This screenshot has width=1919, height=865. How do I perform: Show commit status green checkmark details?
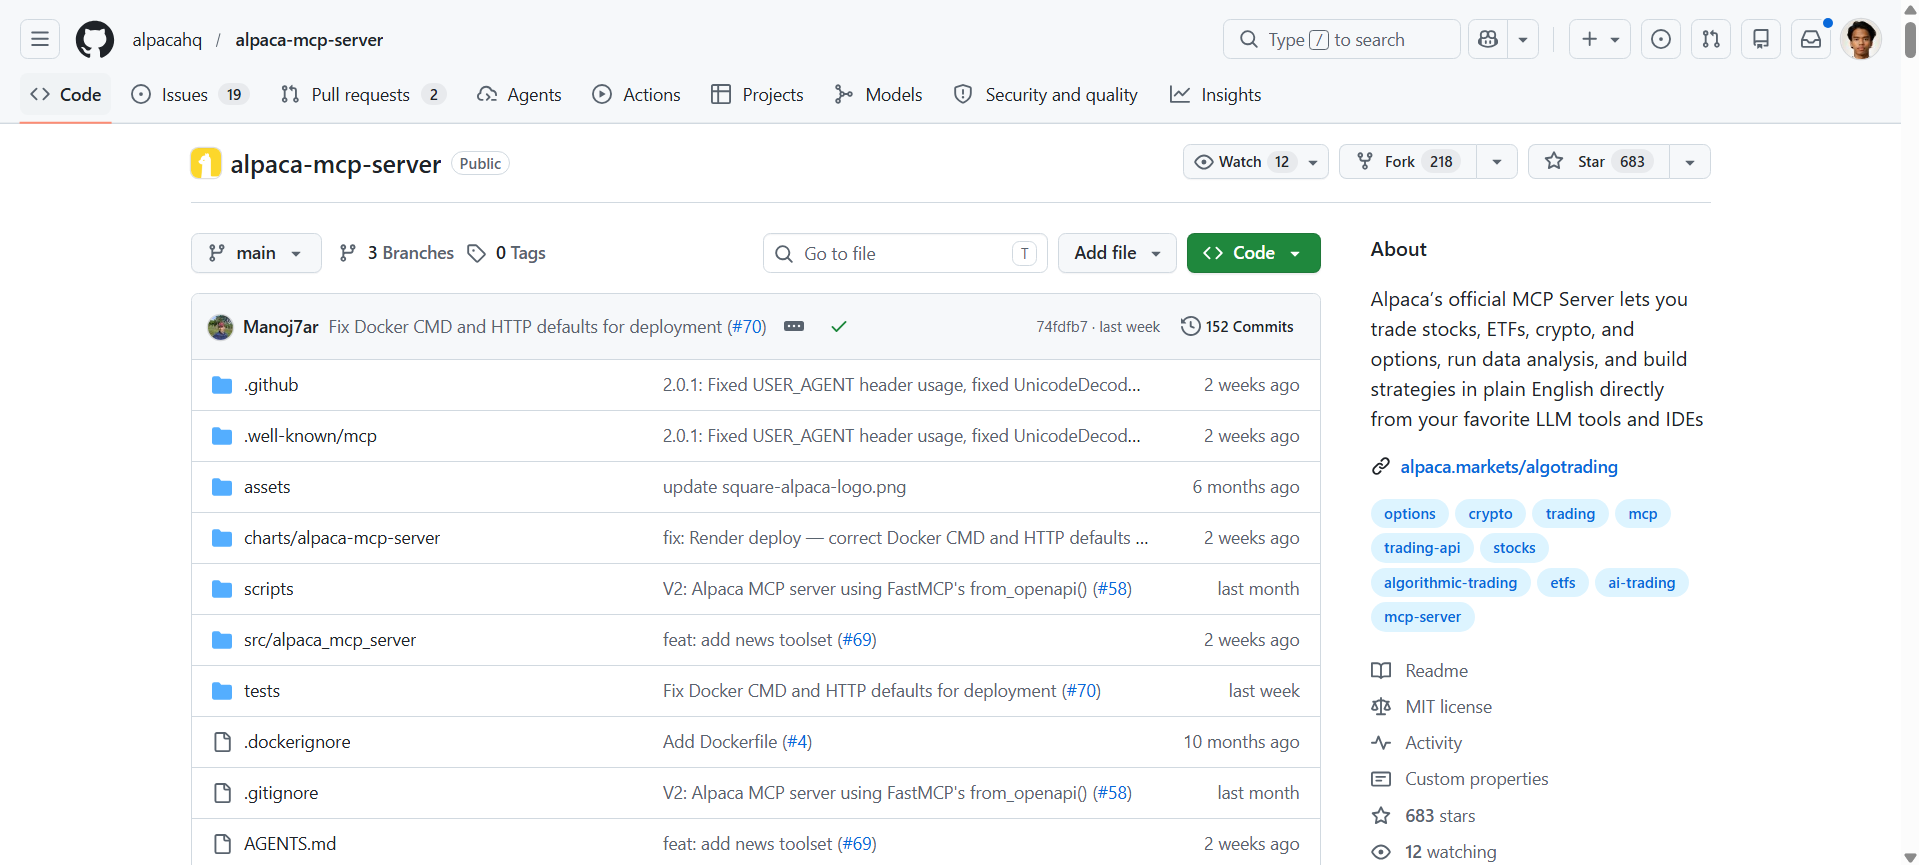tap(839, 327)
